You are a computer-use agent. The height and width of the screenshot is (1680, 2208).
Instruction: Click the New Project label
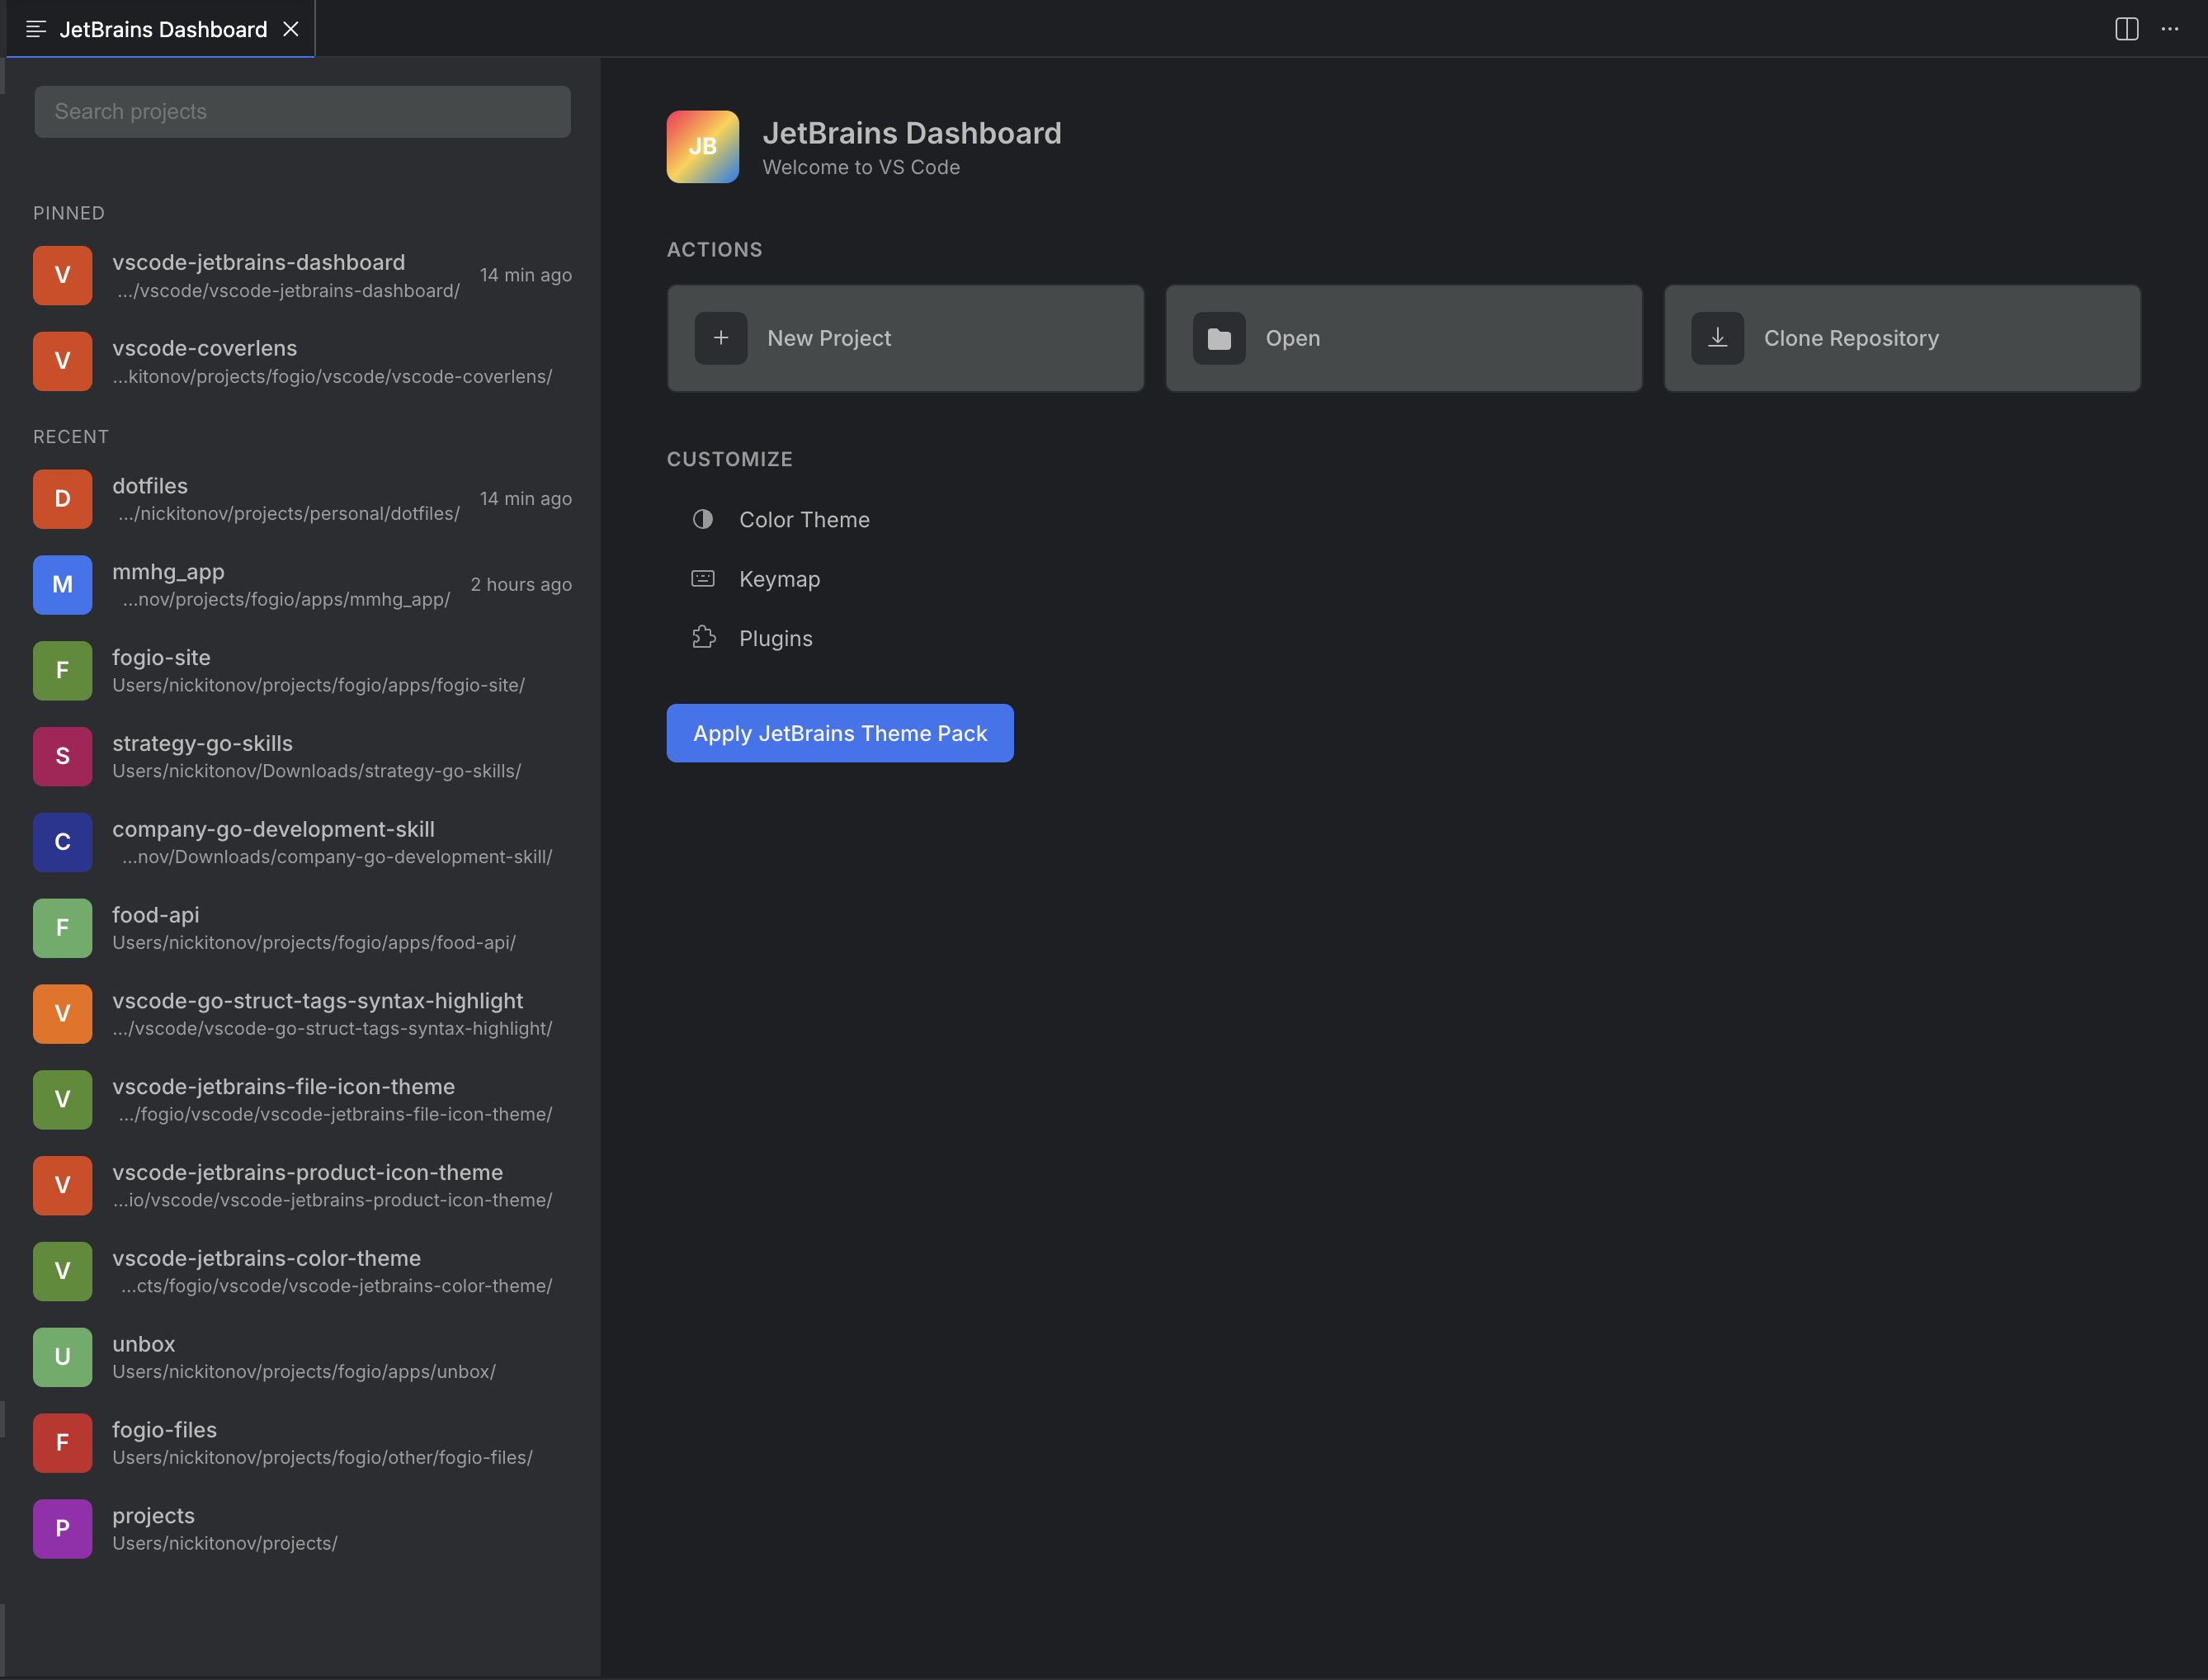pos(829,338)
